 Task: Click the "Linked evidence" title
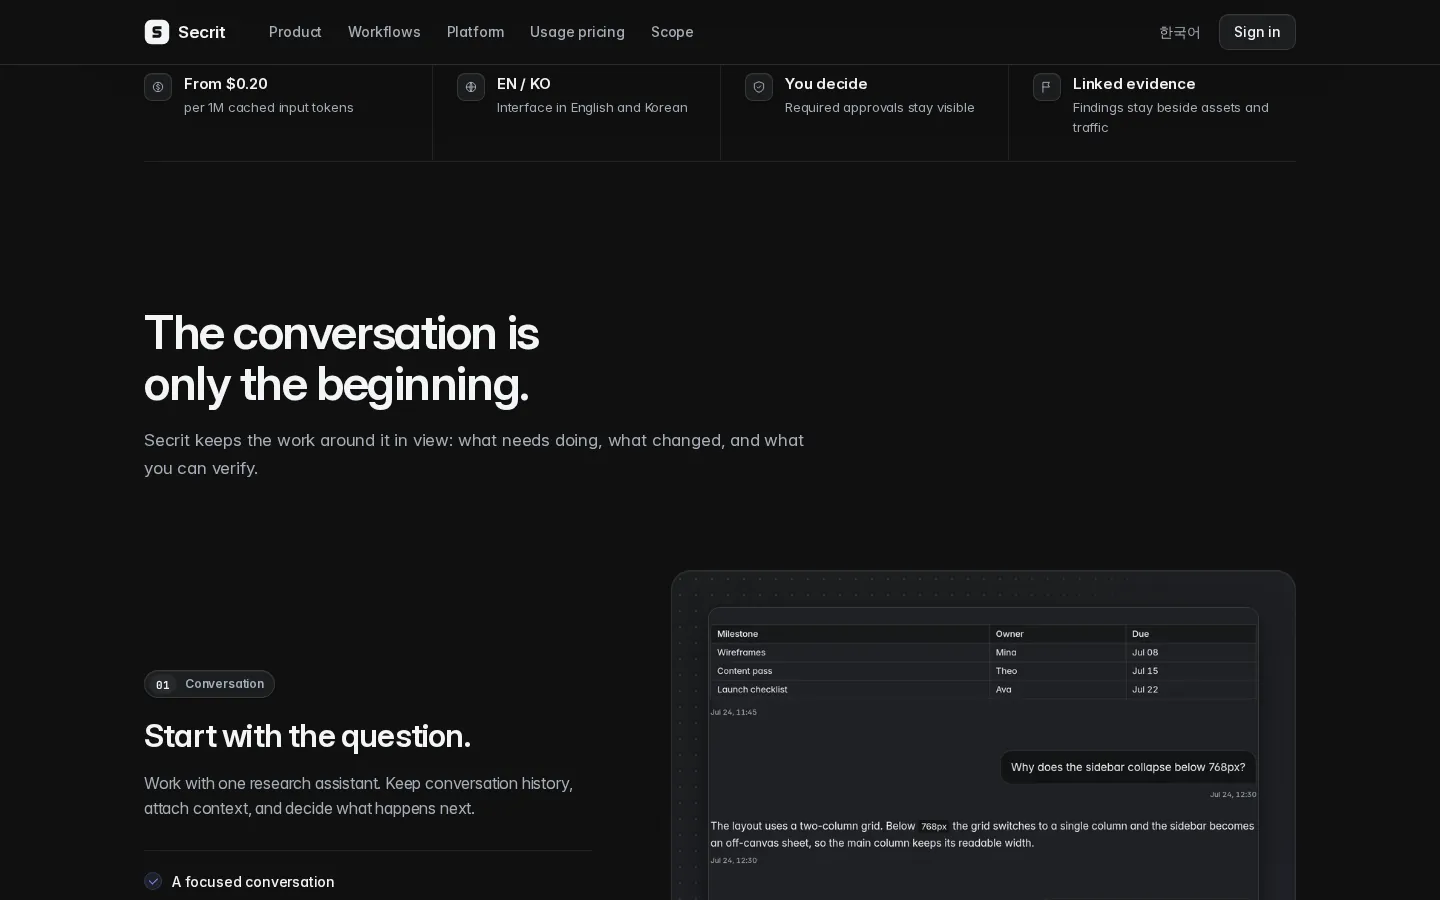[x=1134, y=84]
